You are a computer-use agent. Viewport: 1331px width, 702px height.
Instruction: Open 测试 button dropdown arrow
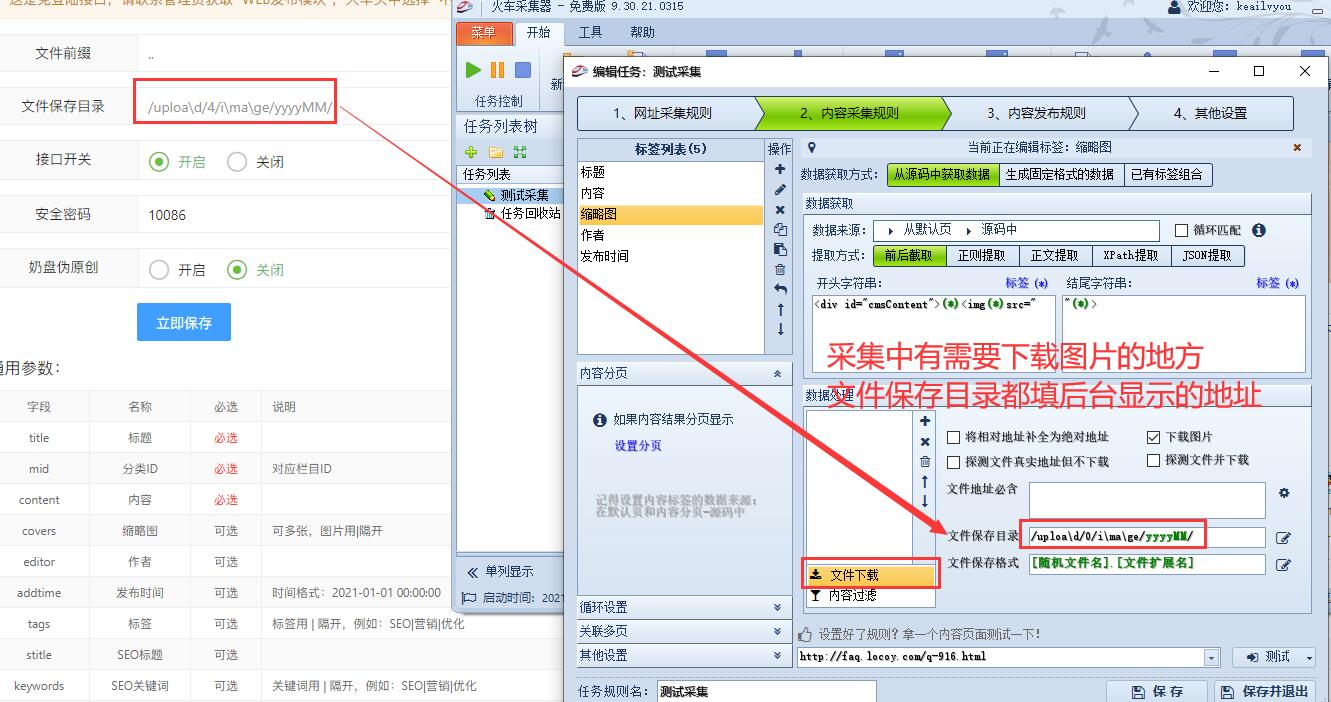click(1310, 657)
